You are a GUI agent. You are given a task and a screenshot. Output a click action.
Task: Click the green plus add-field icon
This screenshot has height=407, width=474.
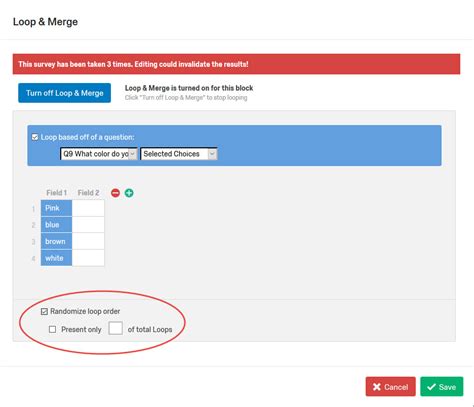tap(129, 193)
